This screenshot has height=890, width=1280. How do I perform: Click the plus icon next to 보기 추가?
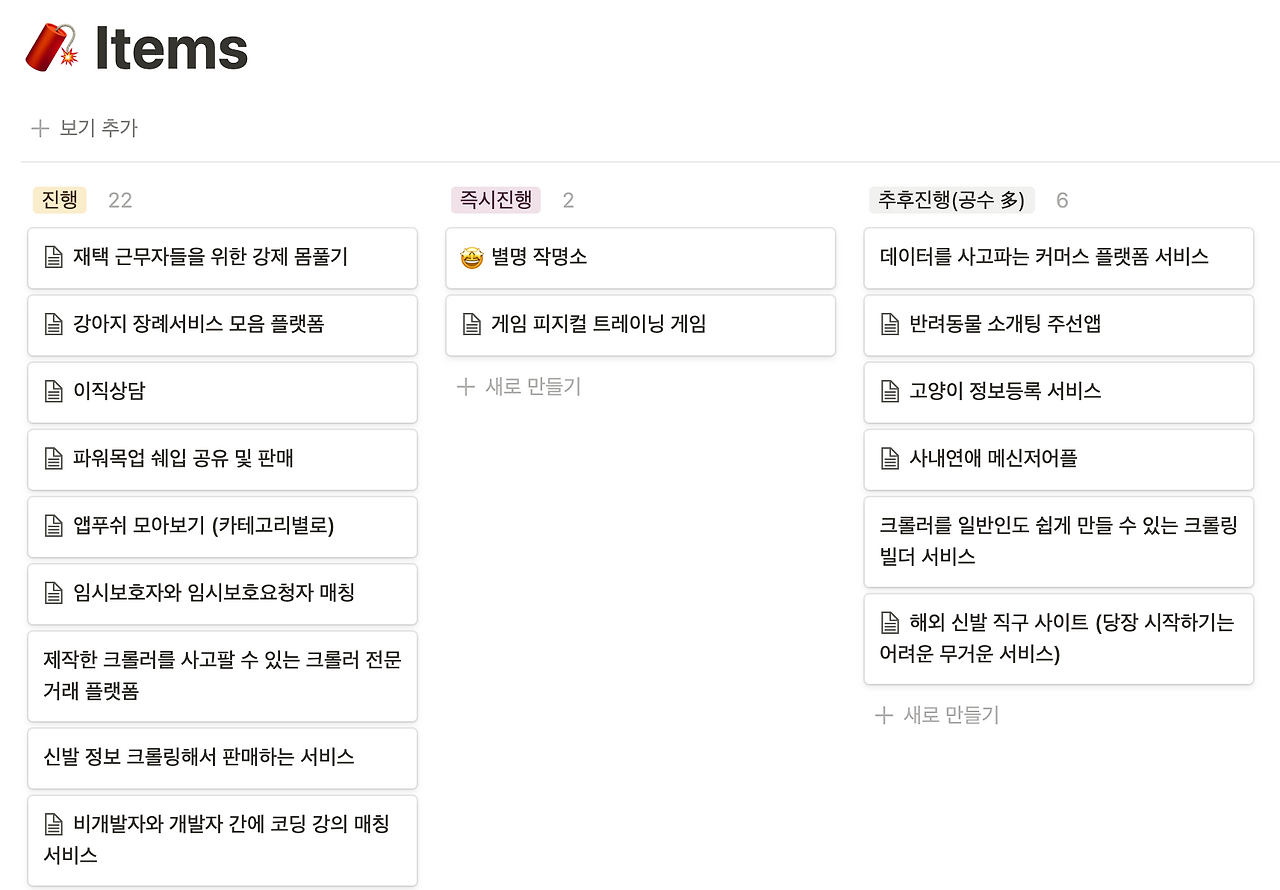(40, 128)
